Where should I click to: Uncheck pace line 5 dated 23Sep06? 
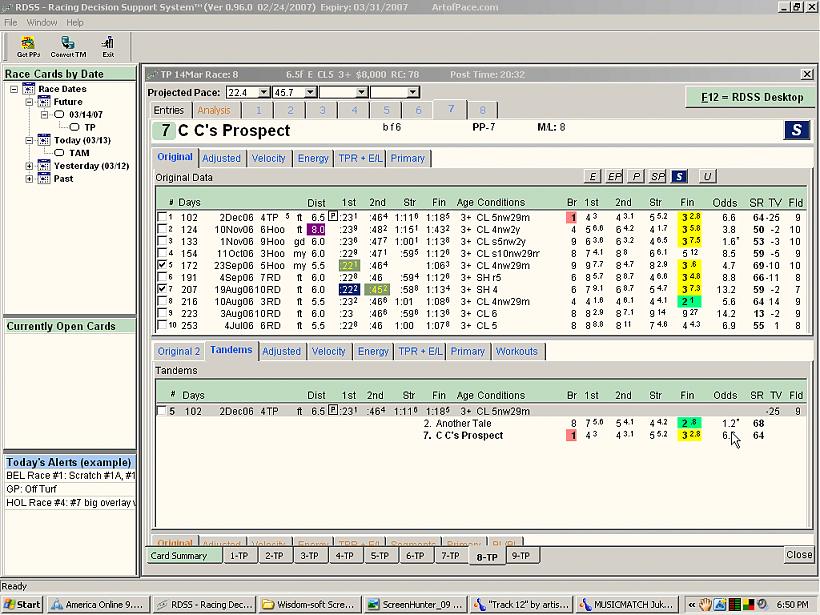(162, 265)
